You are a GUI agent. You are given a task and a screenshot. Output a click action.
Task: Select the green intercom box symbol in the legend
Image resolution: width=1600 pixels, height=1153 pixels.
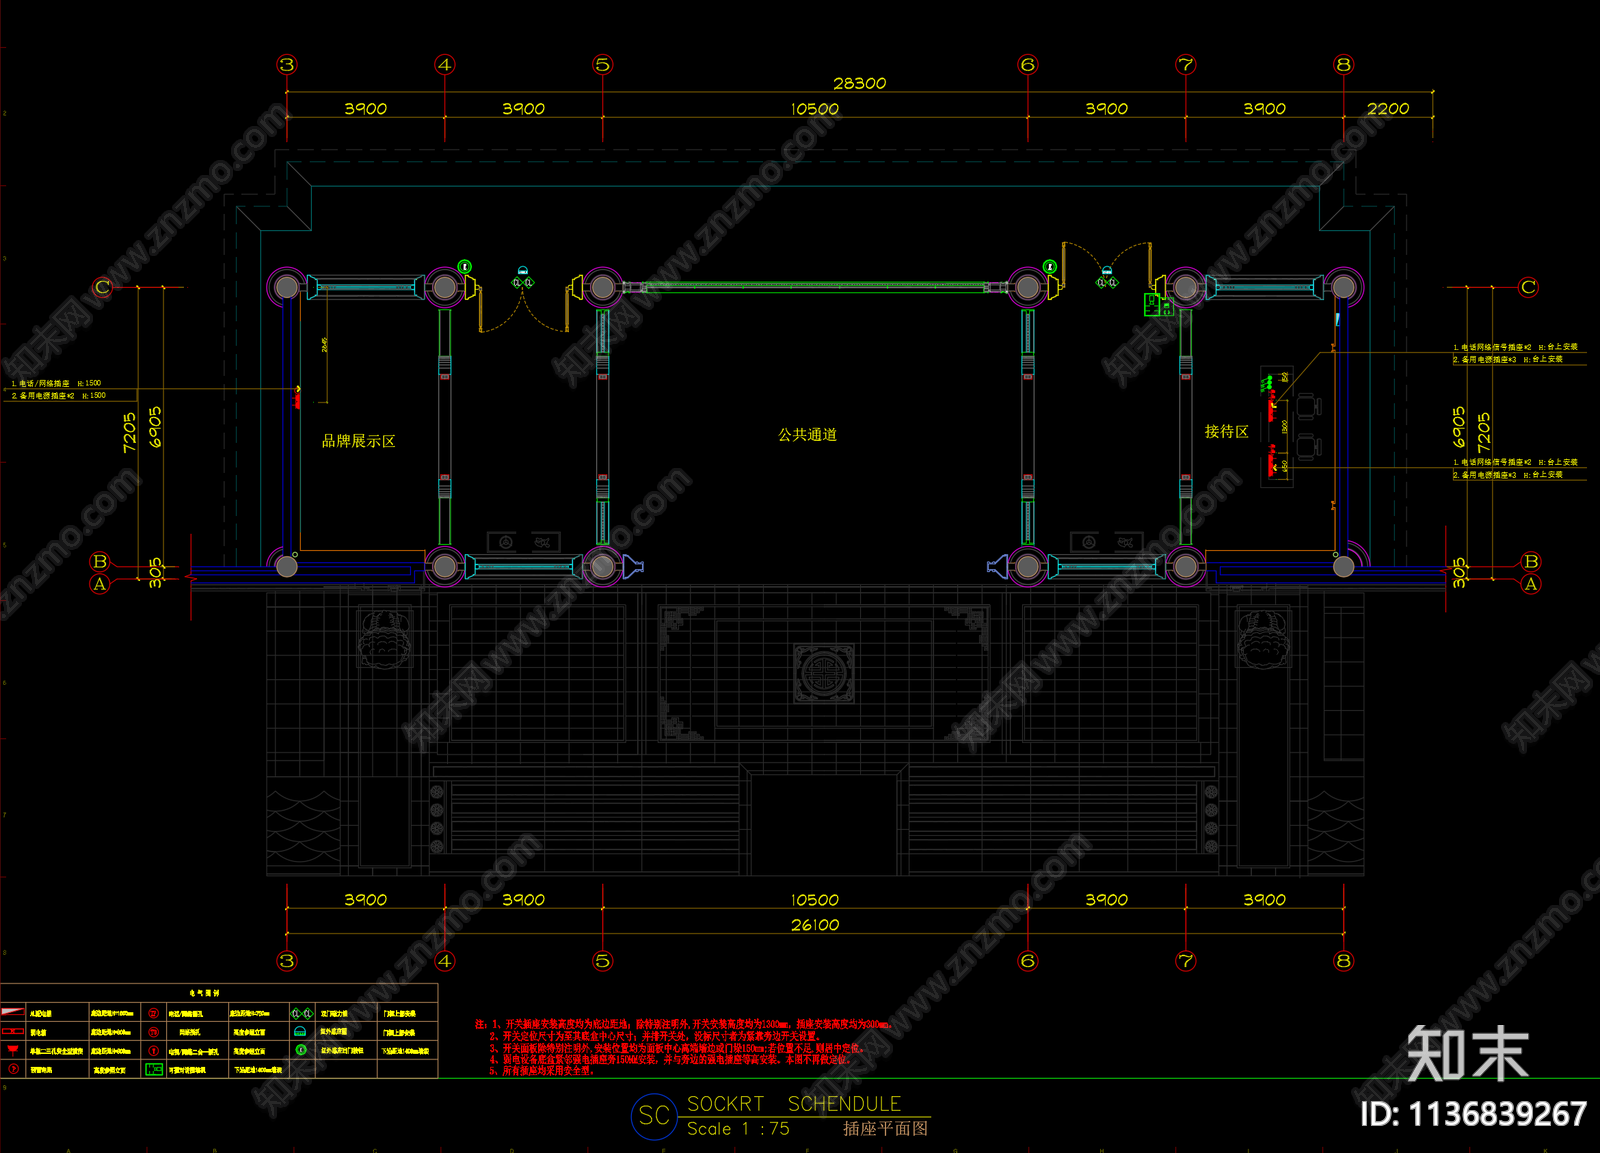[154, 1069]
